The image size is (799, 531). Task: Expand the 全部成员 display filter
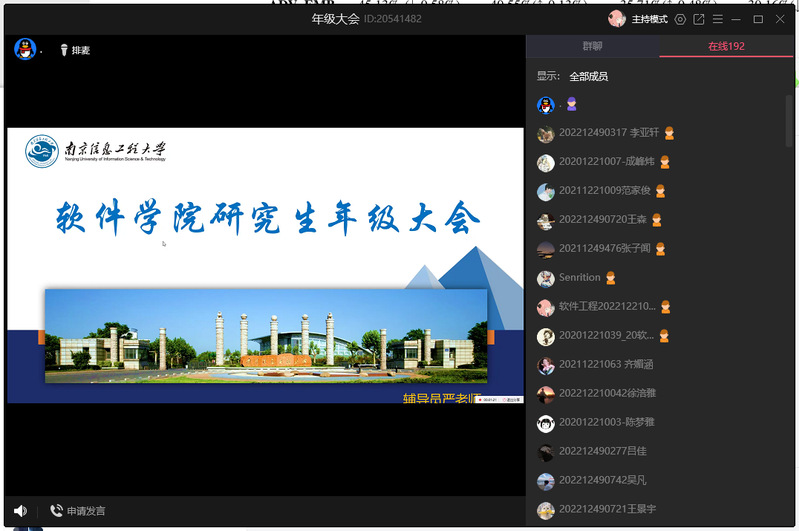(x=588, y=76)
